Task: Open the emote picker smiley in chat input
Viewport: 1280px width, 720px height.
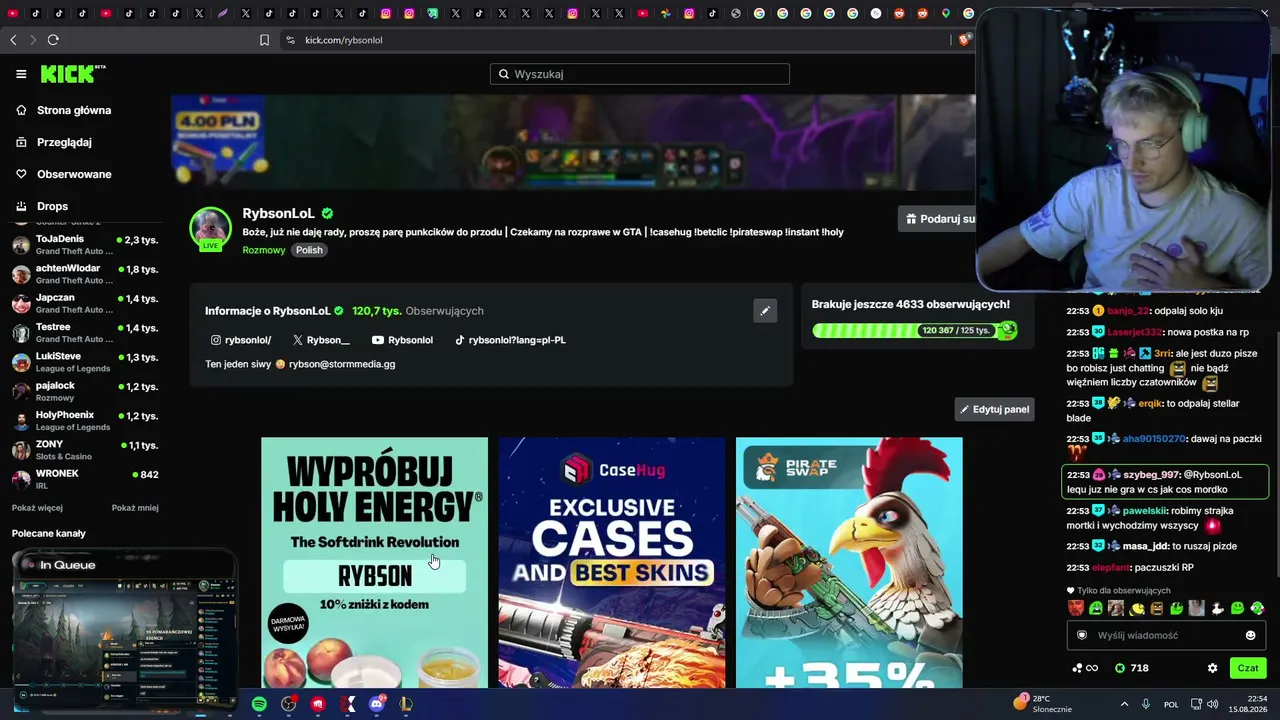Action: click(1250, 635)
